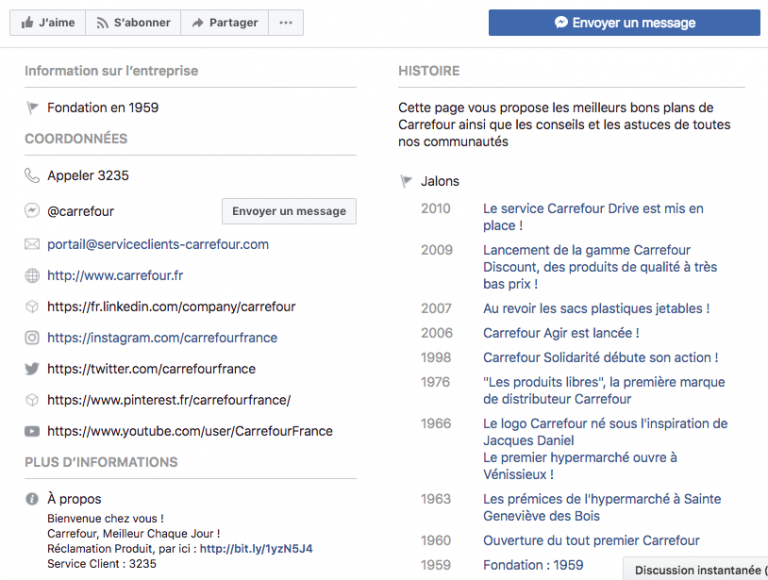Open the youtube.com/user/CarrefourFrance URL
This screenshot has width=768, height=580.
coord(190,431)
